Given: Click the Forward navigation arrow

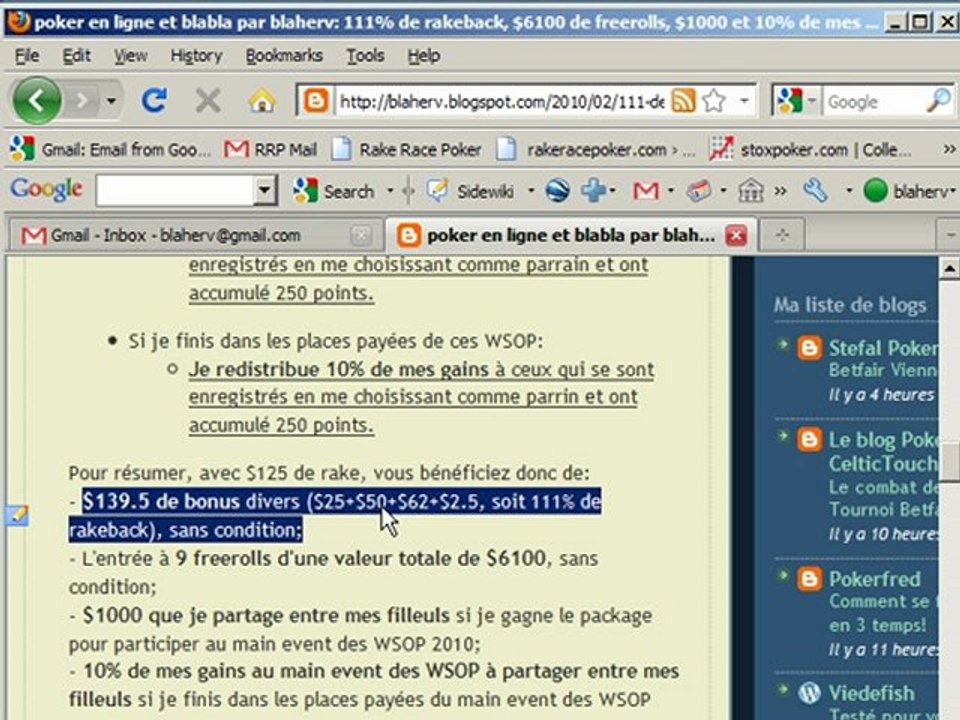Looking at the screenshot, I should 82,100.
